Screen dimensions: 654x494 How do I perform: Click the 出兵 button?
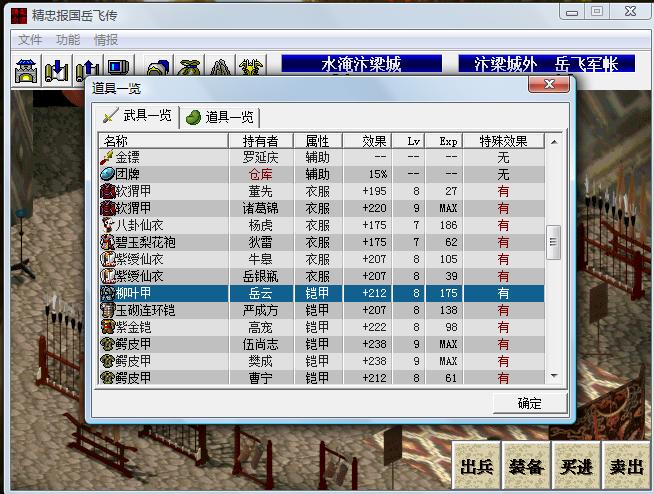(x=476, y=467)
